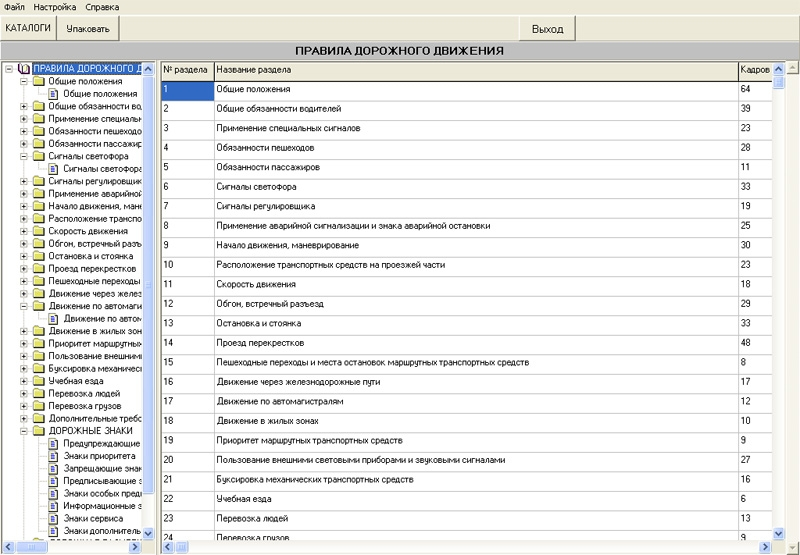Click the document icon of Предупреждающие знаки
The width and height of the screenshot is (800, 555).
53,444
